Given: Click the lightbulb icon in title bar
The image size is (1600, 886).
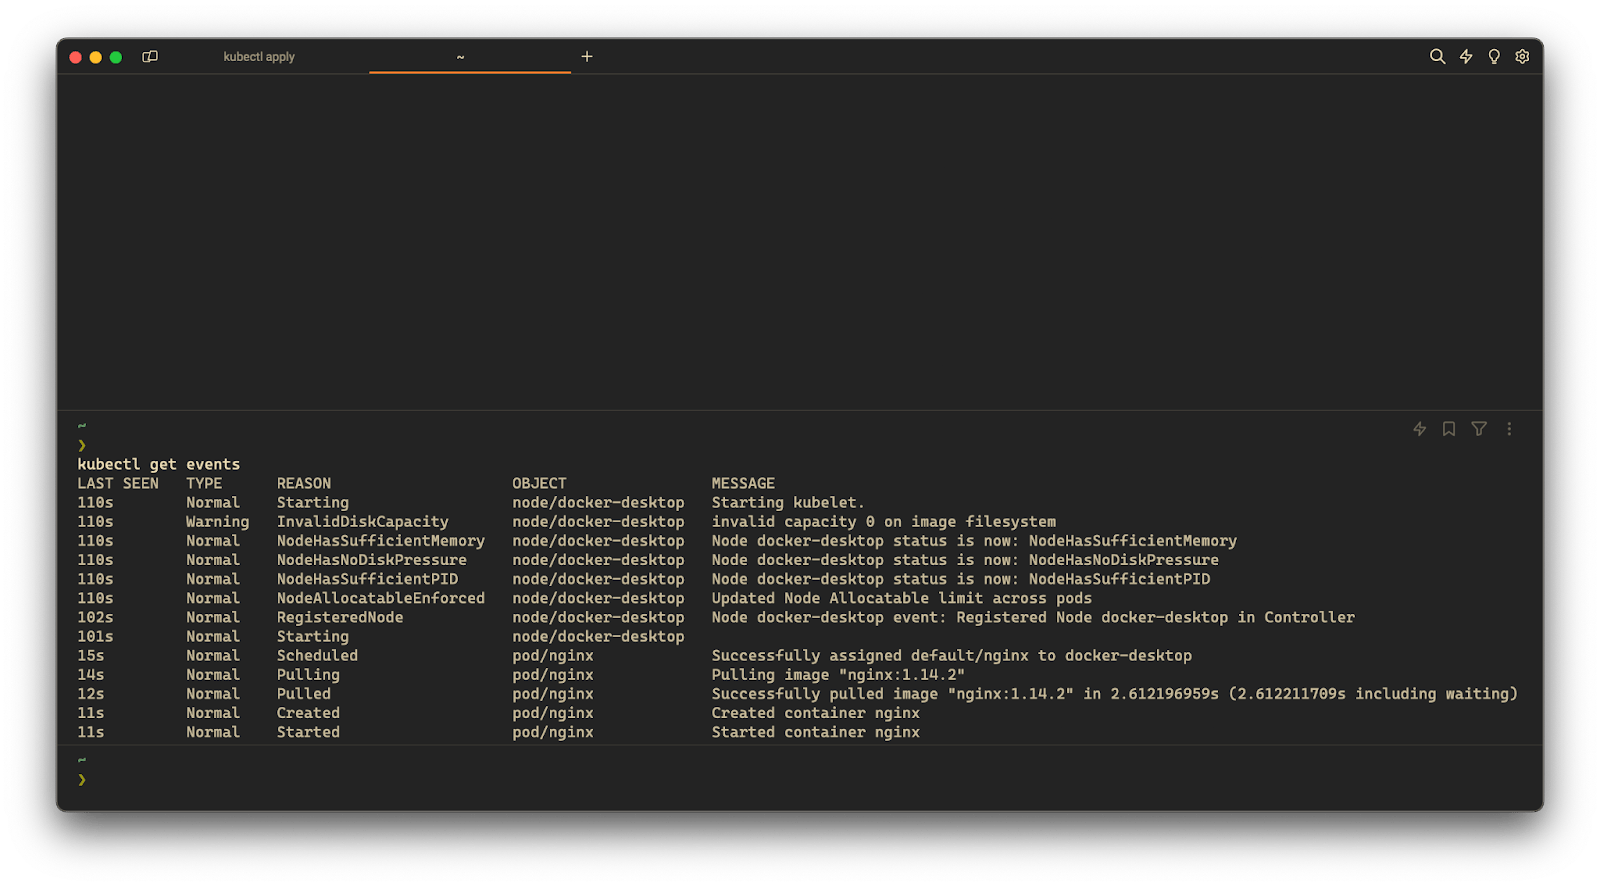Looking at the screenshot, I should [x=1494, y=57].
